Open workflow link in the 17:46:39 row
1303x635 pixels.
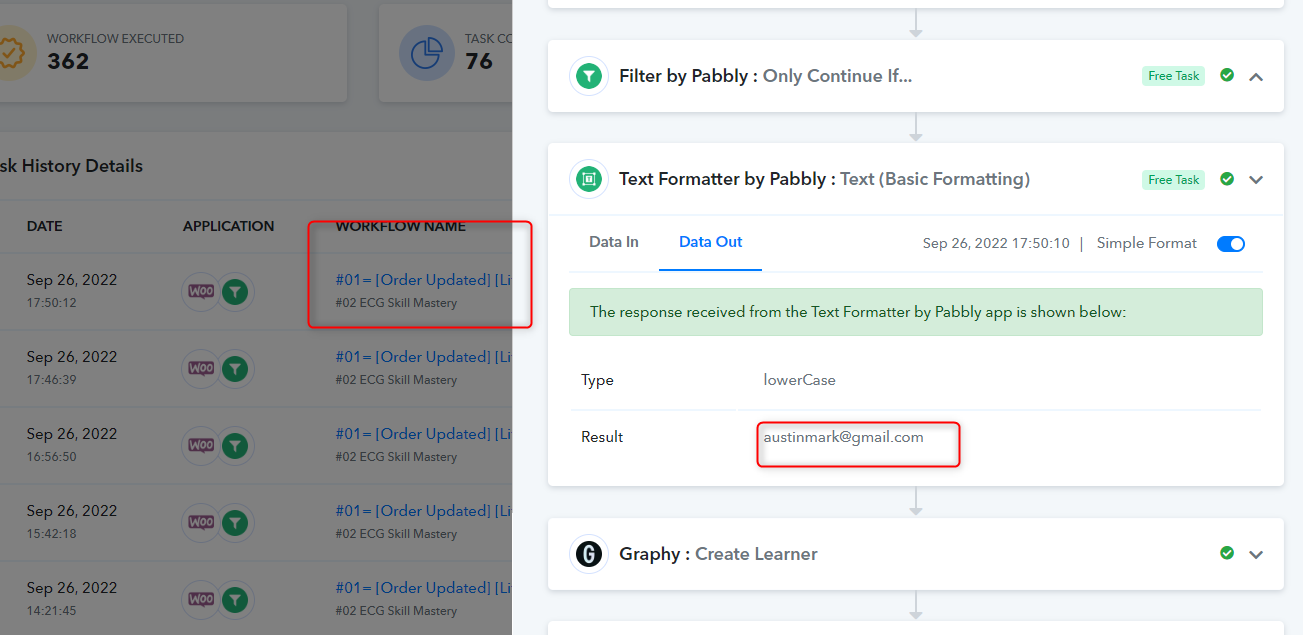[x=424, y=357]
